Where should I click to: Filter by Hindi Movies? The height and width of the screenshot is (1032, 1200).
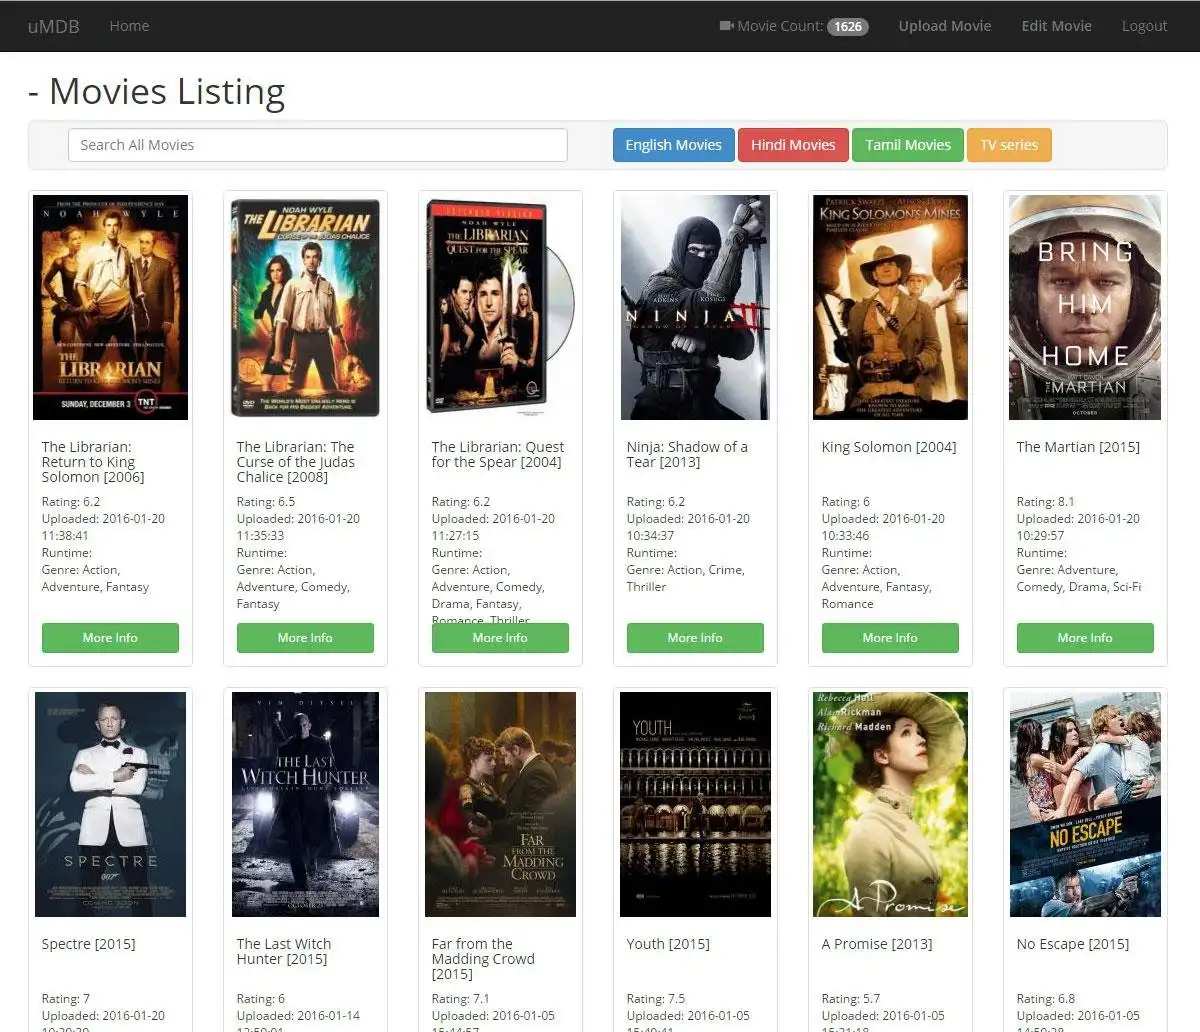pyautogui.click(x=793, y=145)
